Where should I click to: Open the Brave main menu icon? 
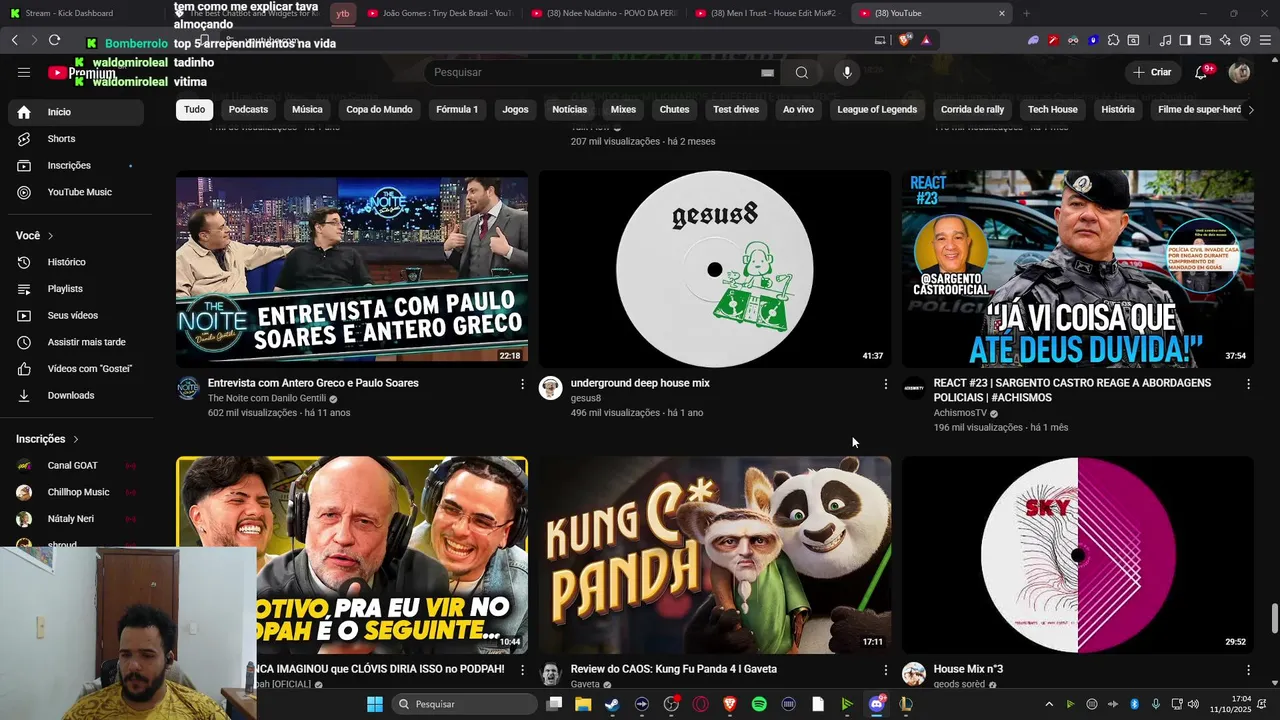pos(1265,40)
